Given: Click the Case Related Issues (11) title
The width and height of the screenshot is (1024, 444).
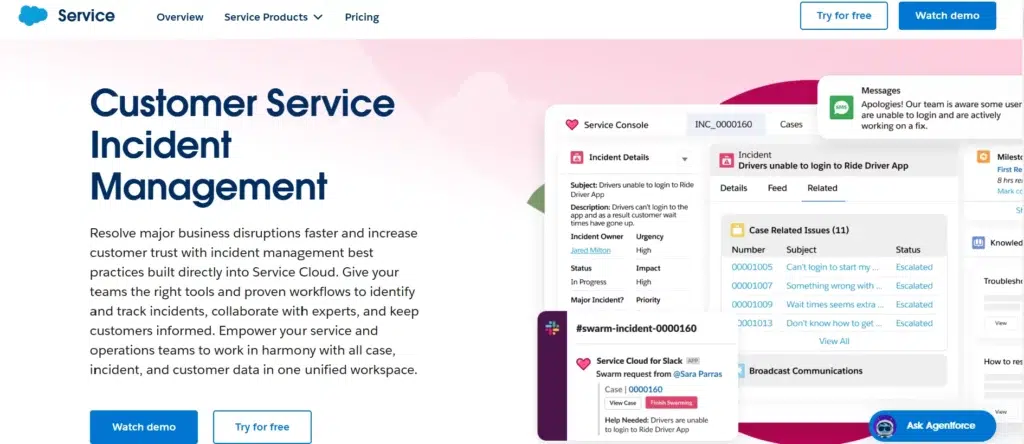Looking at the screenshot, I should (x=799, y=230).
